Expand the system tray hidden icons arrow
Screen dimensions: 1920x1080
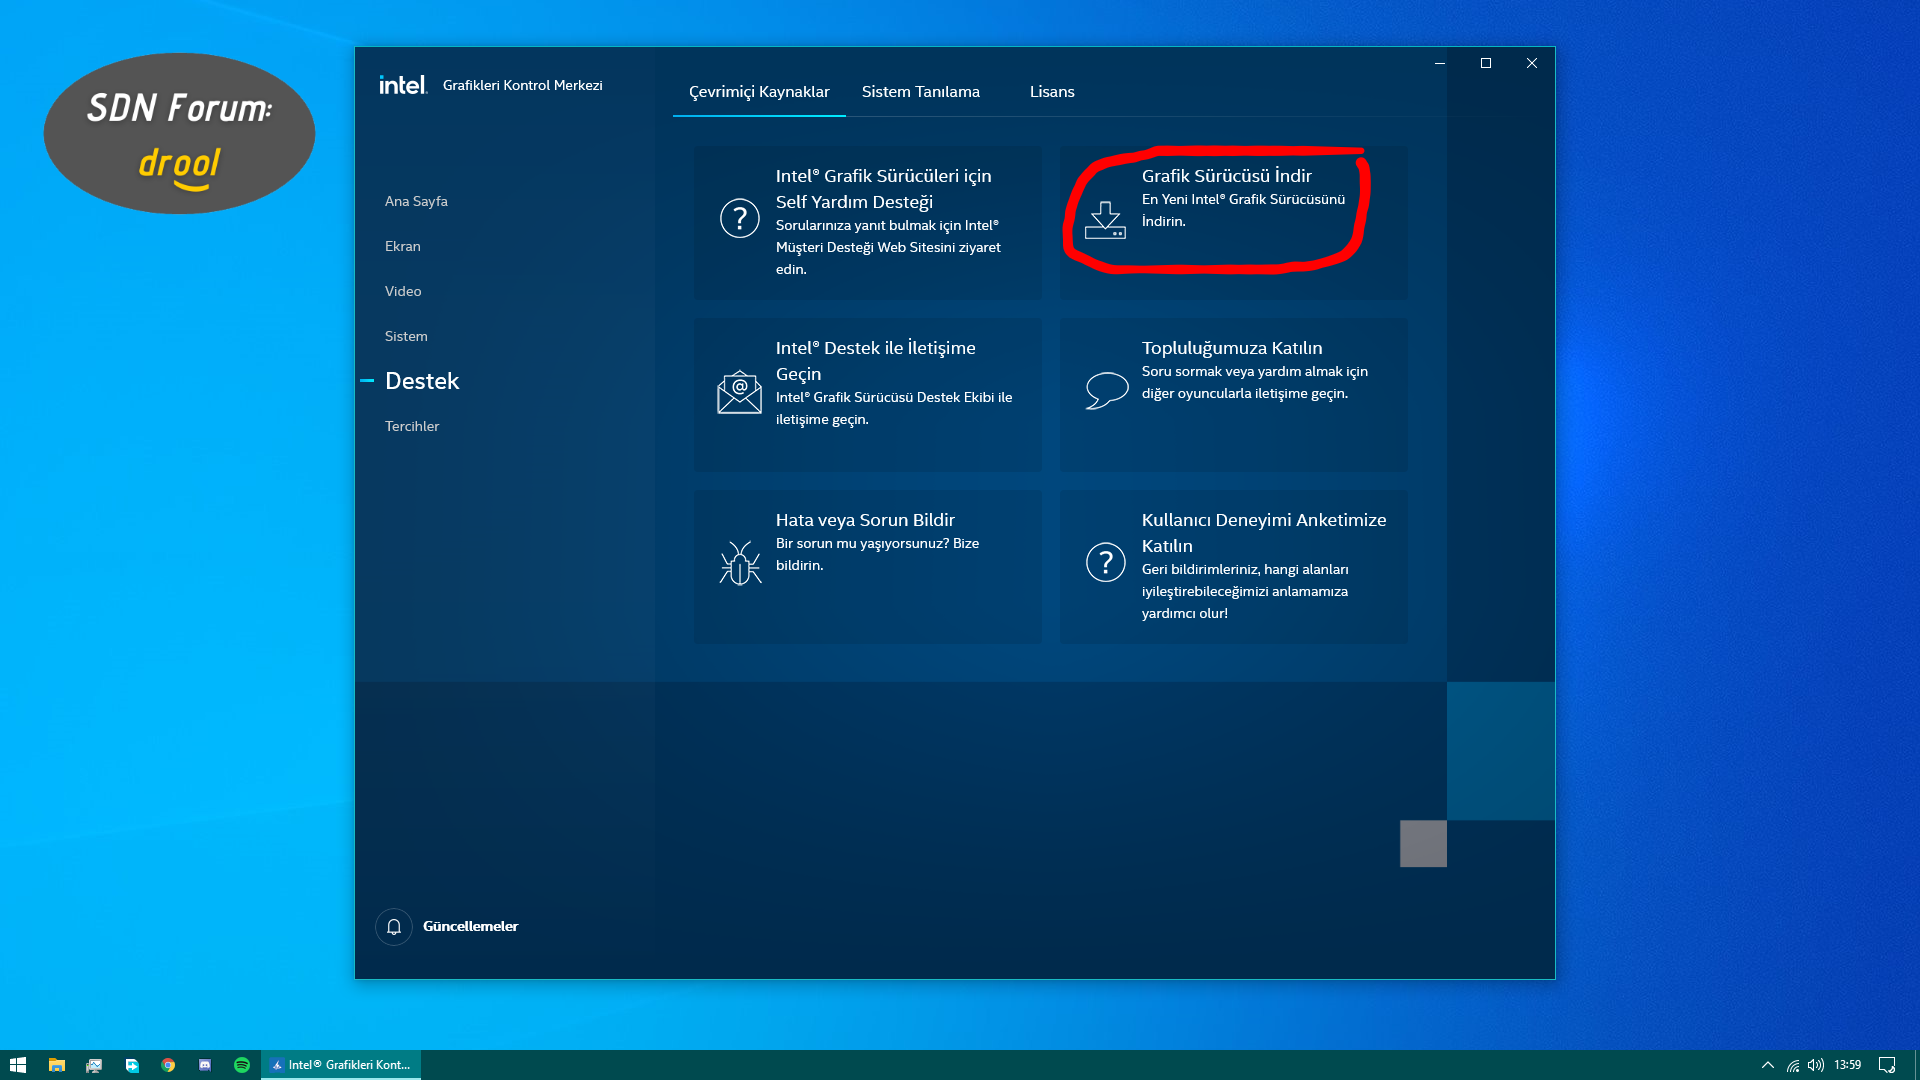1767,1065
